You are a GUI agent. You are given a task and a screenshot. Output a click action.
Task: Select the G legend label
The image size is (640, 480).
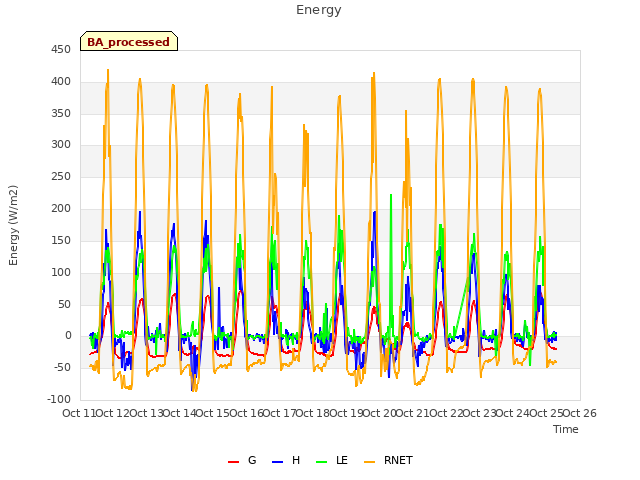pos(252,460)
